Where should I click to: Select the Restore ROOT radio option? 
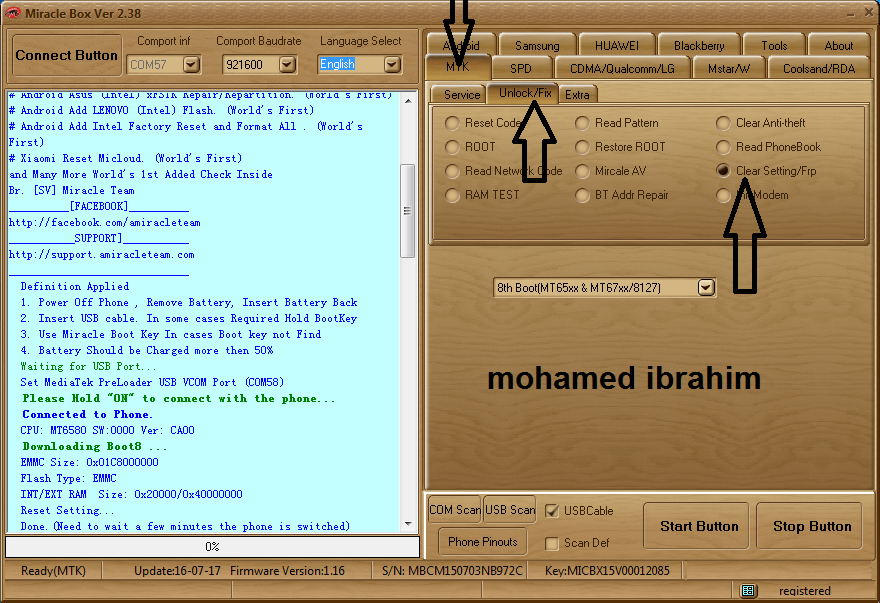(x=582, y=147)
